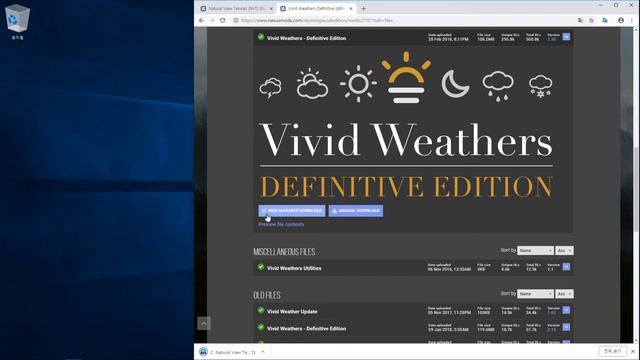Click the main Vivid Weathers - Definitive Edition title

pyautogui.click(x=306, y=38)
